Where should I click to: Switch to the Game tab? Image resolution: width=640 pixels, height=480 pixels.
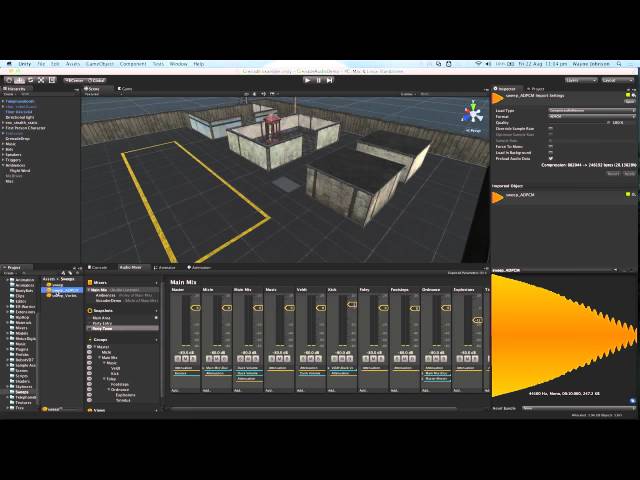125,89
